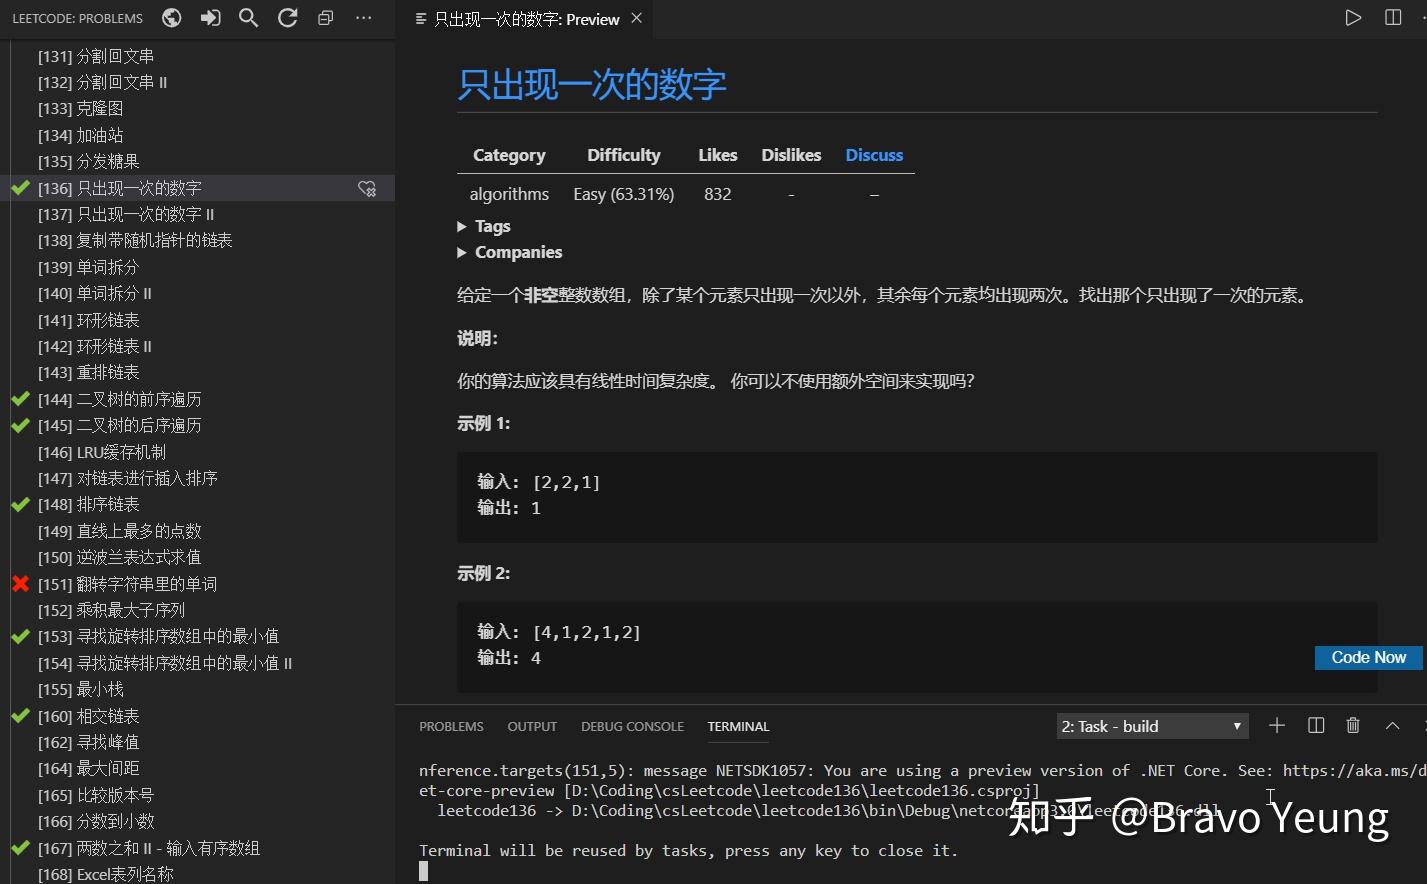1427x884 pixels.
Task: Open the Discuss link
Action: click(874, 154)
